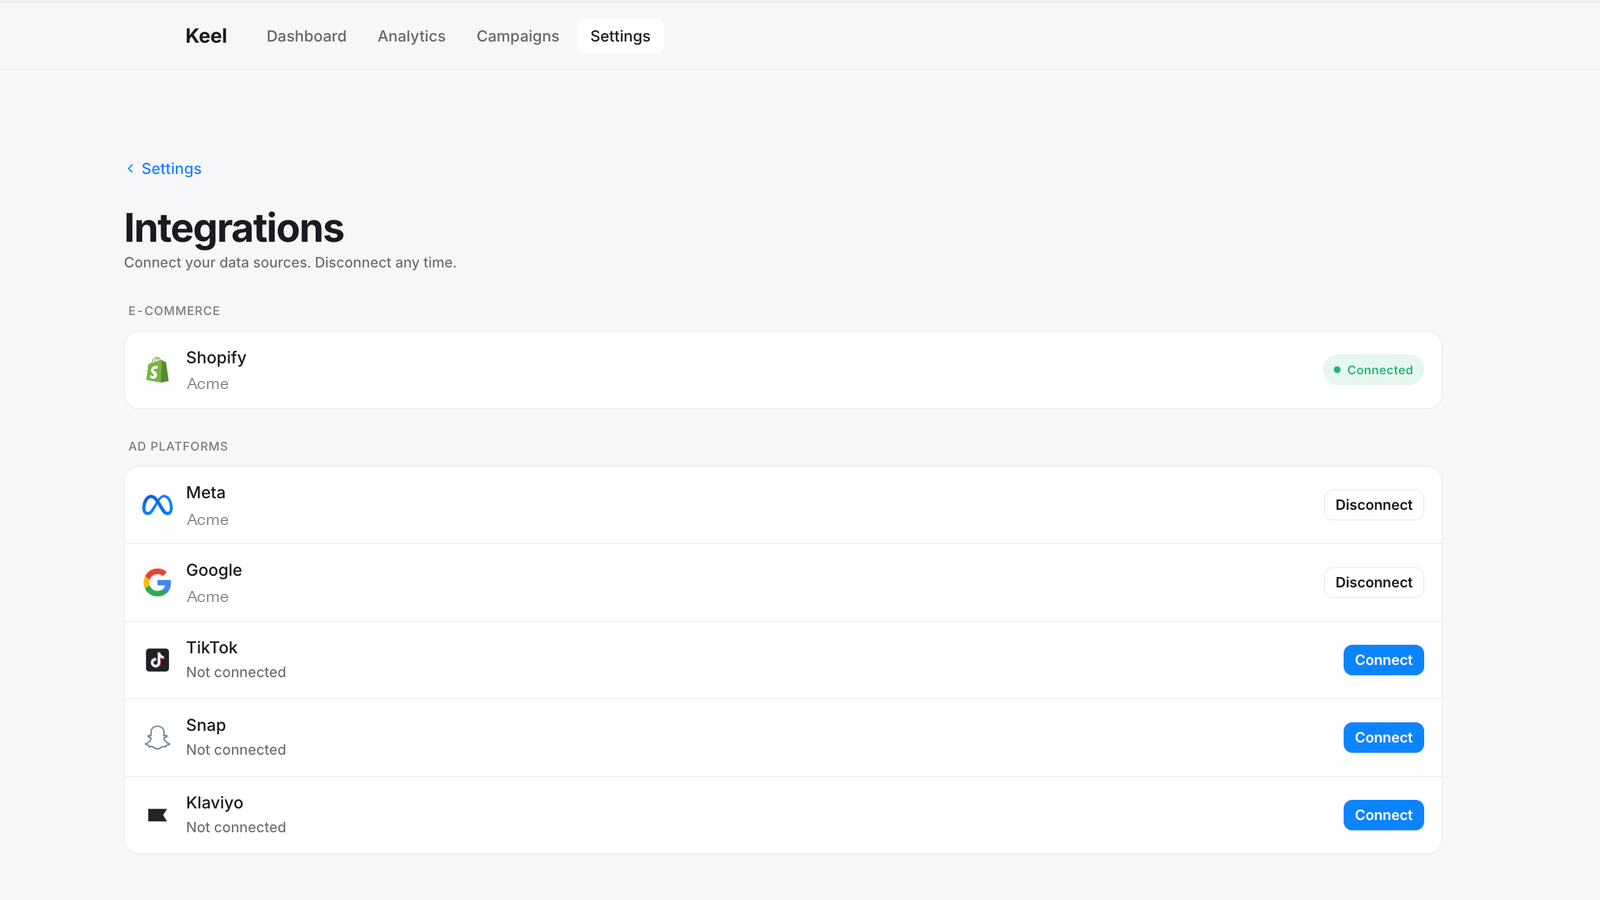
Task: Click the Shopify logo icon
Action: pyautogui.click(x=157, y=370)
